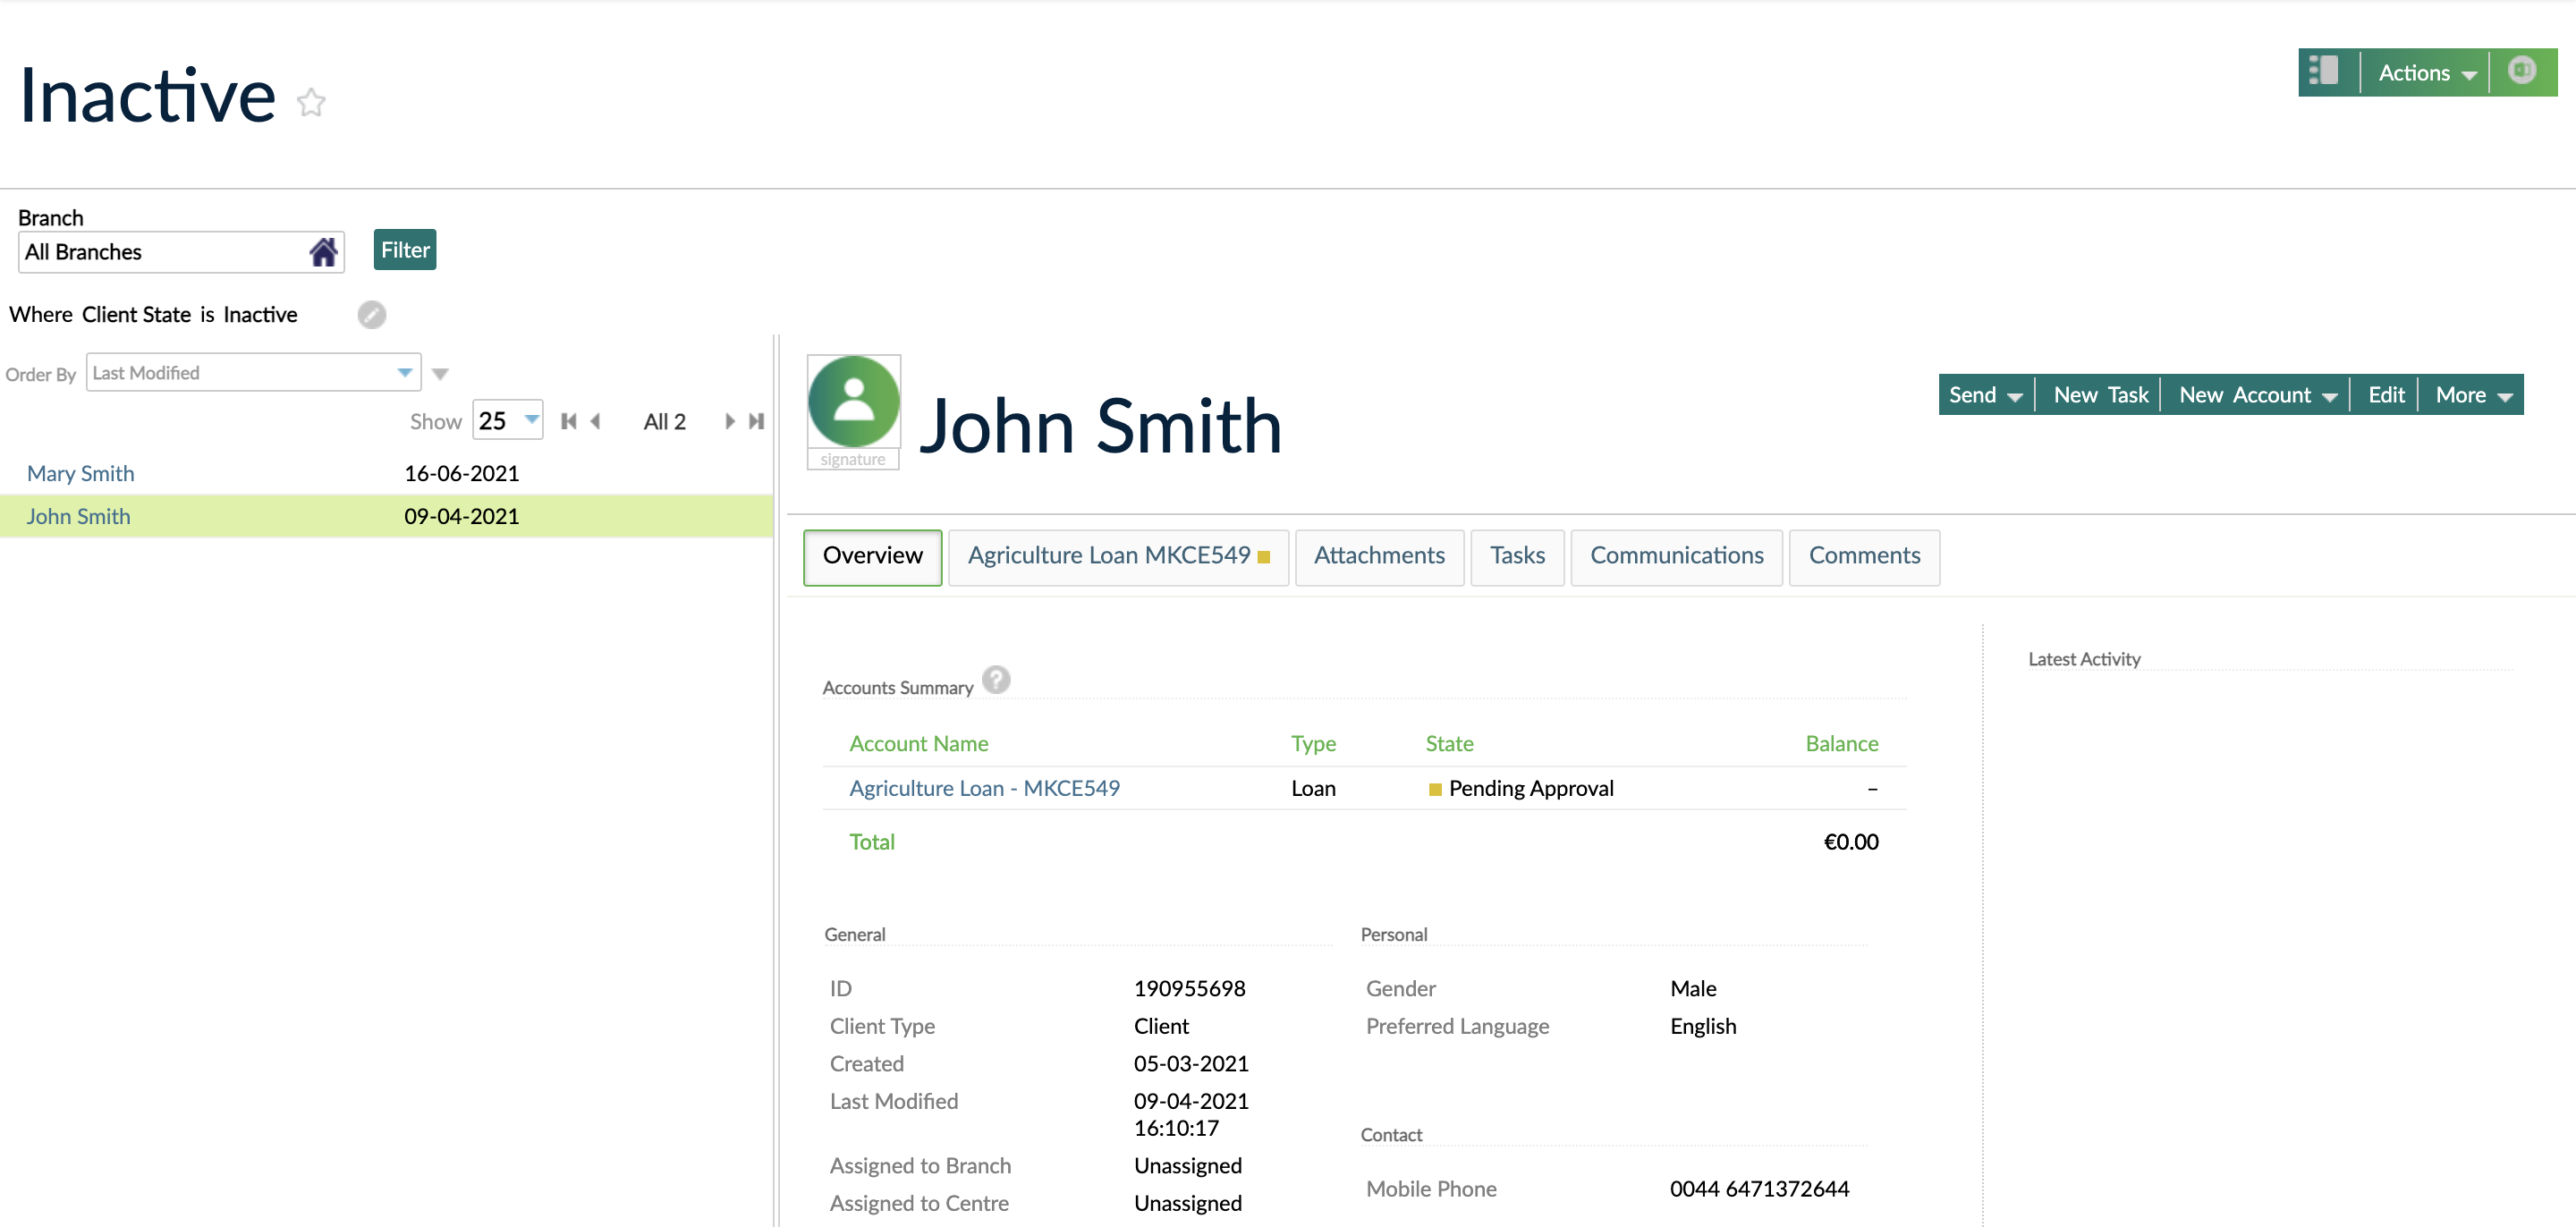Image resolution: width=2576 pixels, height=1227 pixels.
Task: Go to the first page of results
Action: click(568, 421)
